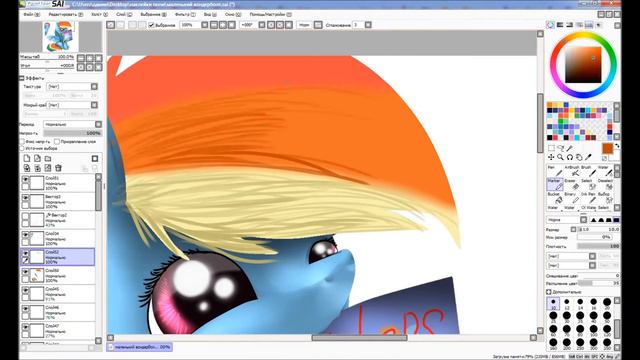Hide layer Слой45

click(25, 290)
